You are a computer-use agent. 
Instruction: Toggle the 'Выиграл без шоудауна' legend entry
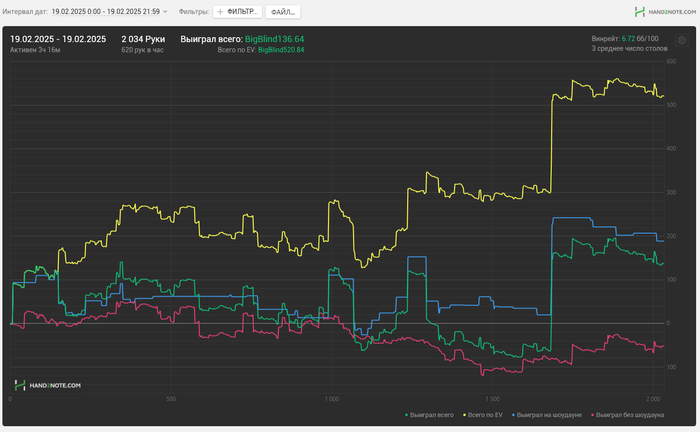point(627,415)
